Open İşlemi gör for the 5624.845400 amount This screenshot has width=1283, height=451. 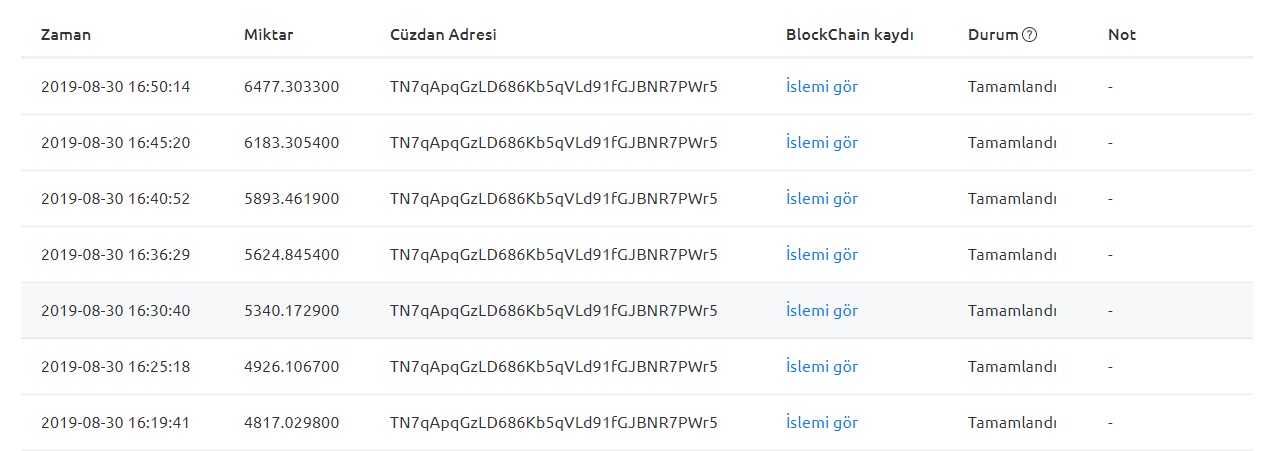coord(822,255)
